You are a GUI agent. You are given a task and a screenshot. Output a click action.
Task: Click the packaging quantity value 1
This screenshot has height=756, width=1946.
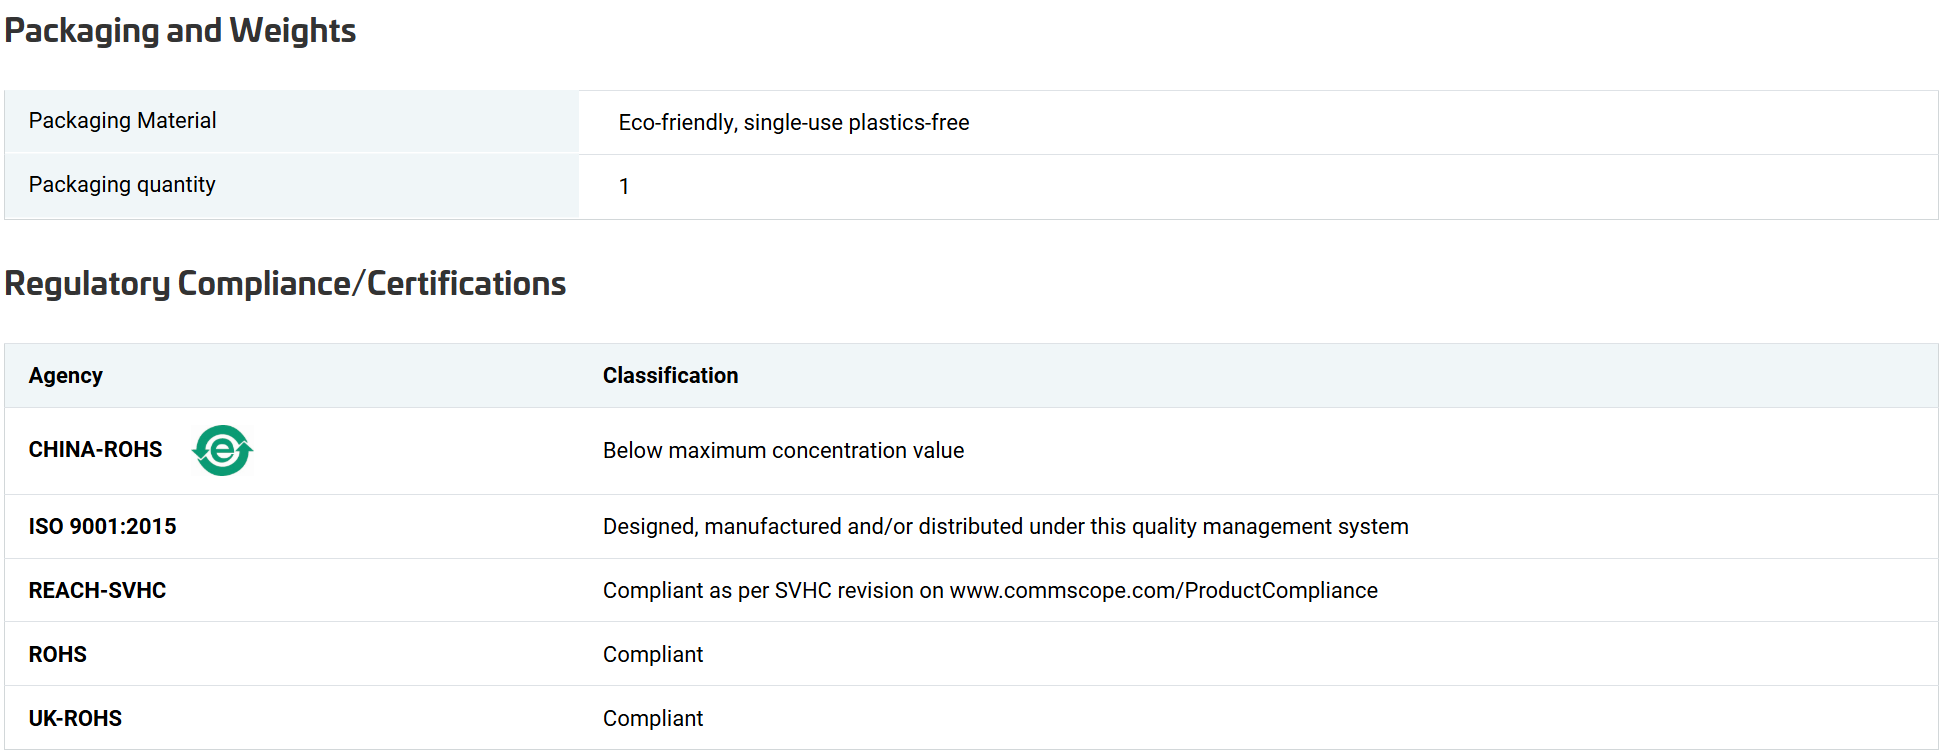click(624, 187)
